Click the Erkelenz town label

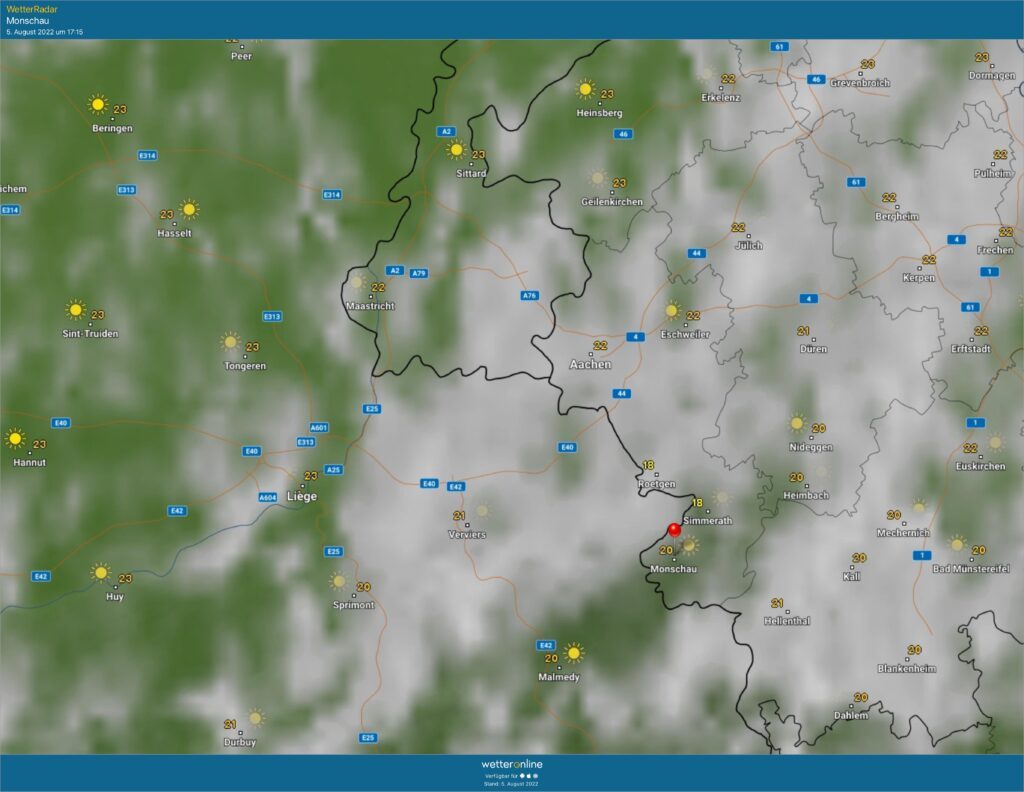coord(721,97)
